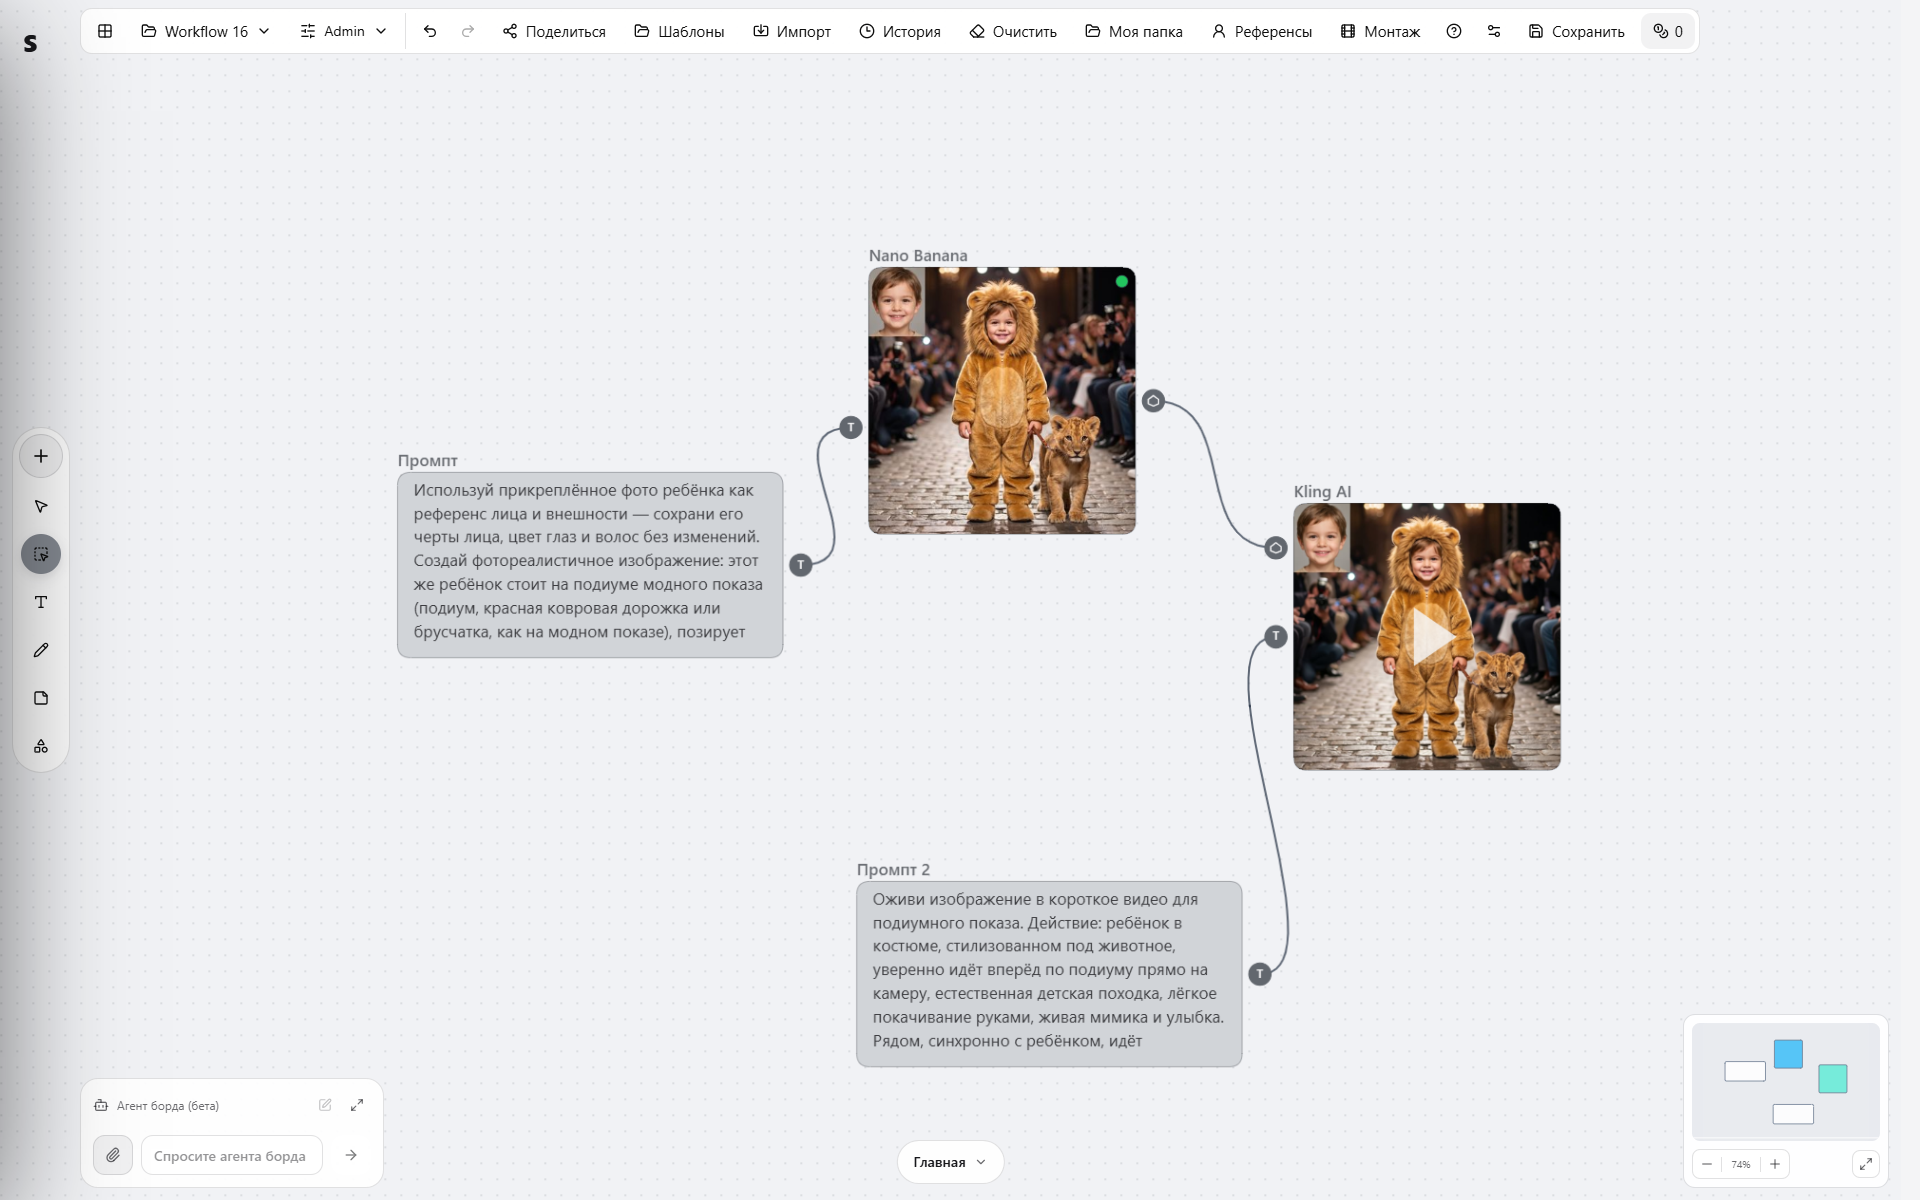Click the Поделиться share button
Image resolution: width=1920 pixels, height=1200 pixels.
pos(554,31)
